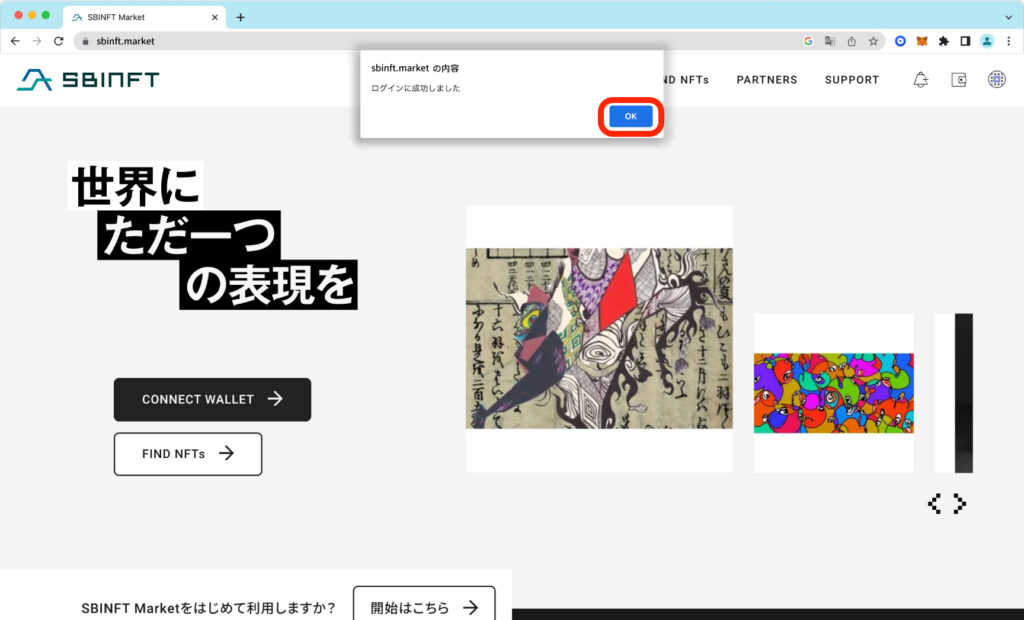The width and height of the screenshot is (1024, 620).
Task: Open the Chrome three-dot menu
Action: coord(1009,41)
